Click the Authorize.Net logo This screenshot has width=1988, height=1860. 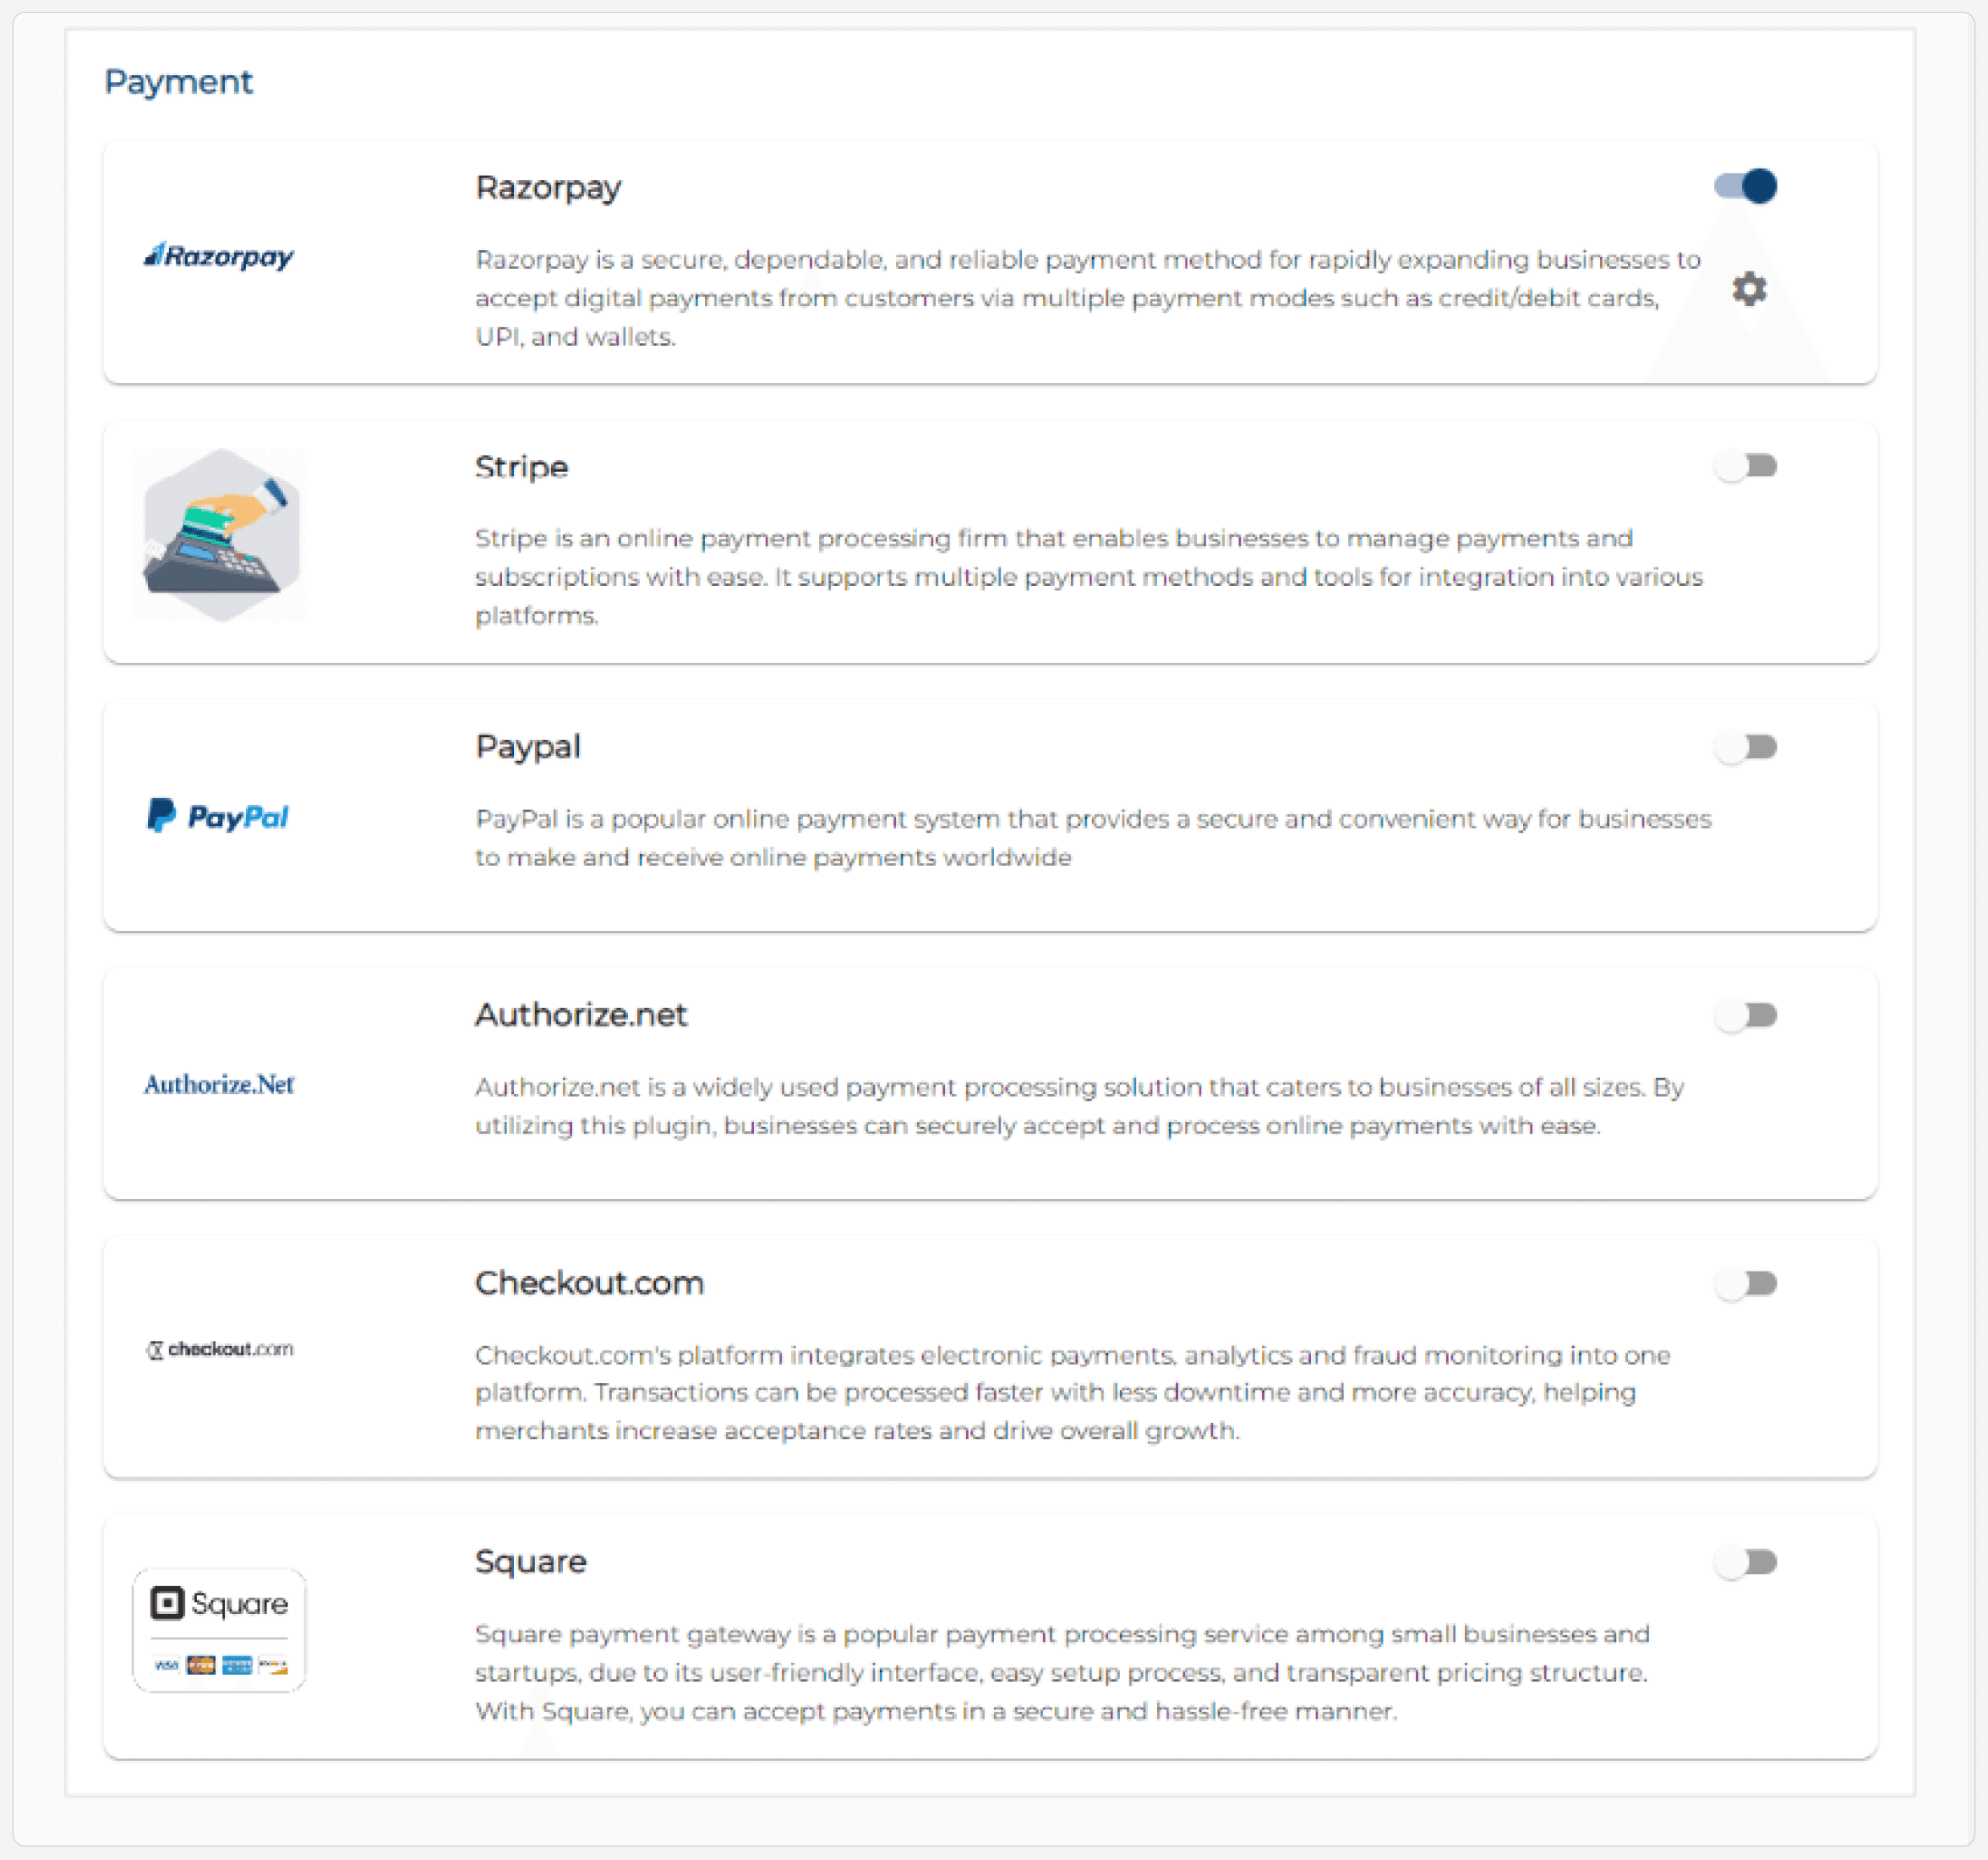[219, 1084]
